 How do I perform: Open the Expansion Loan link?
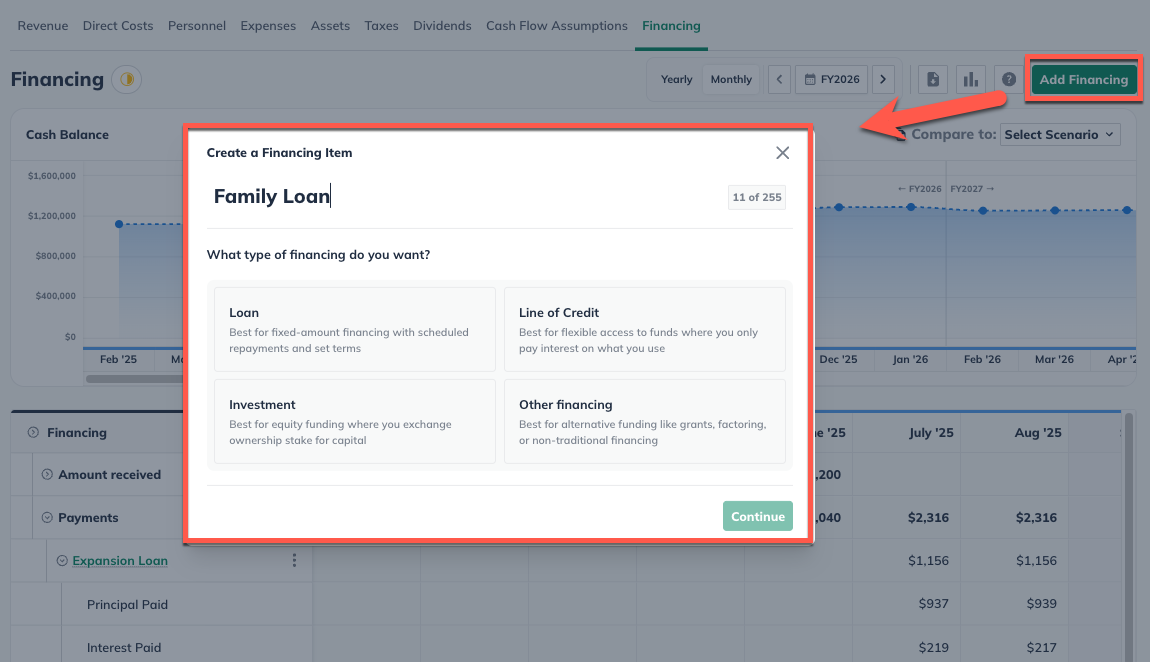120,561
